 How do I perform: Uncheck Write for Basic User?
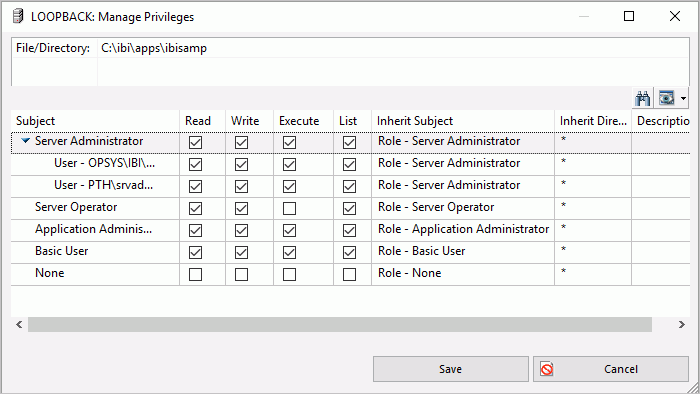coord(242,252)
